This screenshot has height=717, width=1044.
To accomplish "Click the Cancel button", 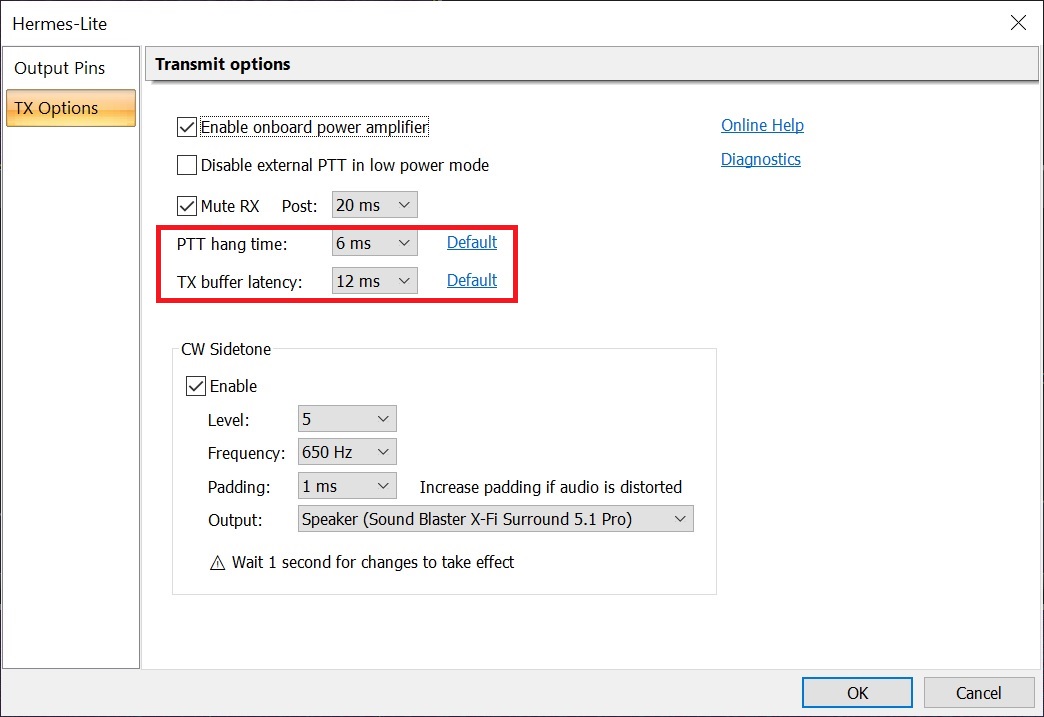I will (x=978, y=693).
